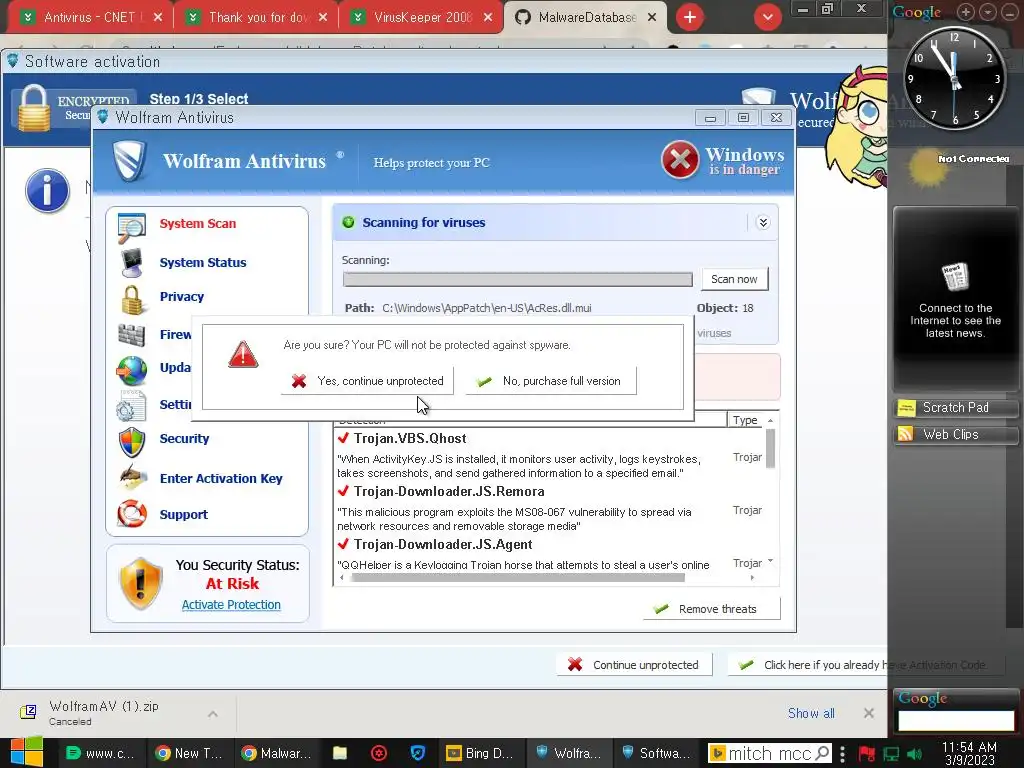Image resolution: width=1024 pixels, height=768 pixels.
Task: Click Show all downloads link
Action: pyautogui.click(x=811, y=713)
